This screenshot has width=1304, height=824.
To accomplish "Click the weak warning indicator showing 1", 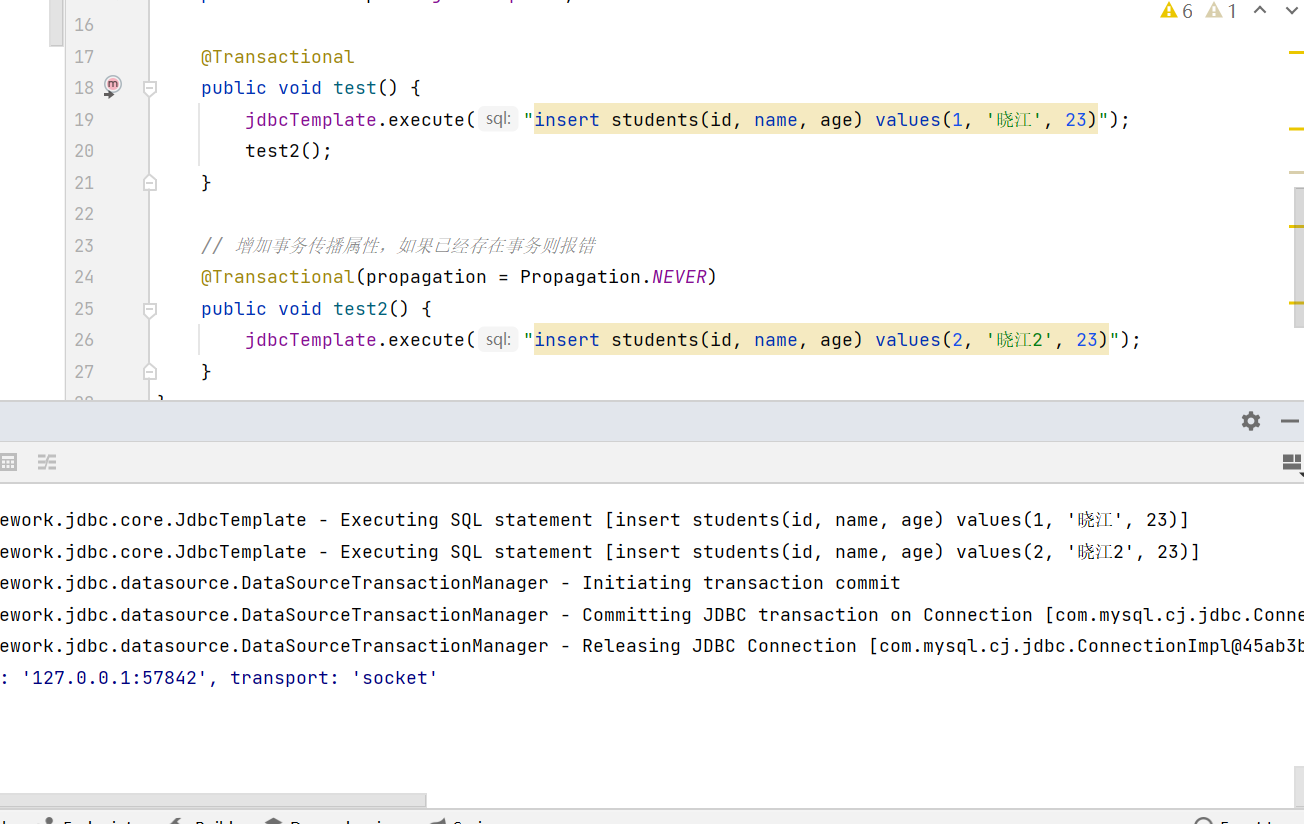I will tap(1222, 11).
